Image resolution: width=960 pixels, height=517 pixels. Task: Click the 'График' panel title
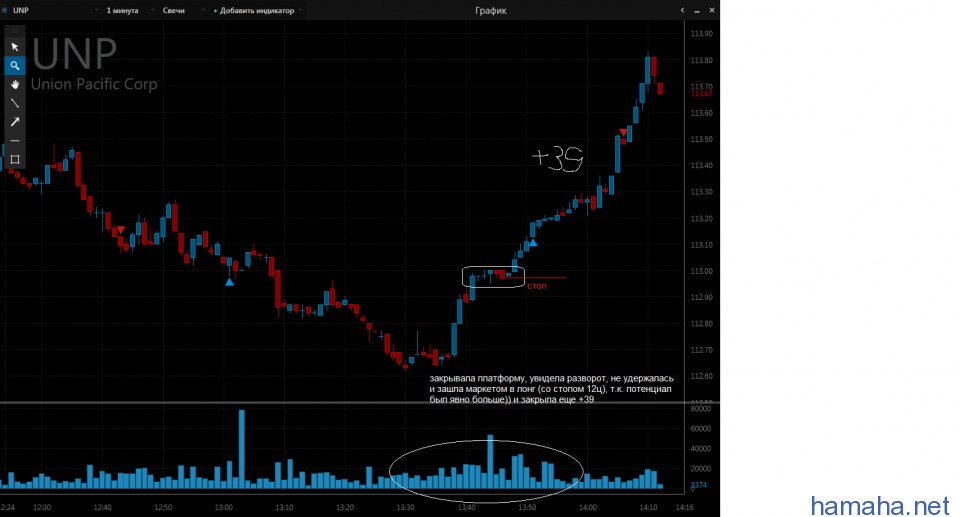point(490,10)
